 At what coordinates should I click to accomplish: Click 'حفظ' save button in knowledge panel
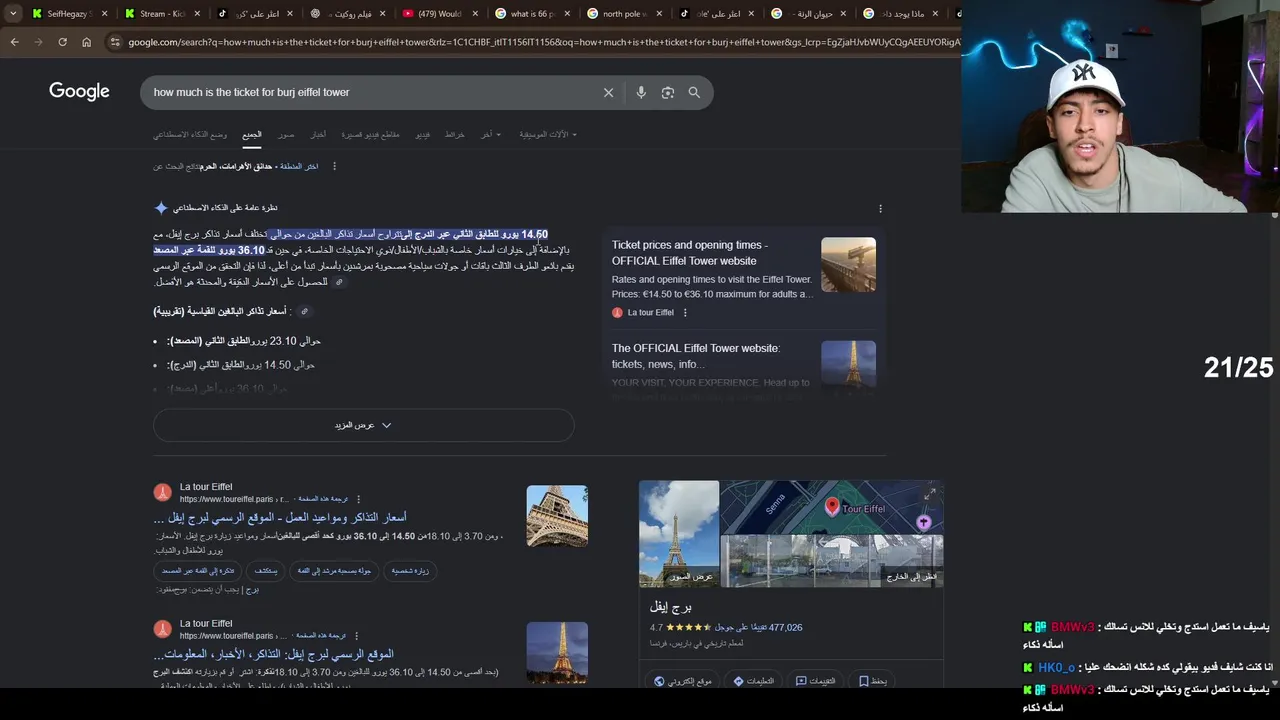873,681
